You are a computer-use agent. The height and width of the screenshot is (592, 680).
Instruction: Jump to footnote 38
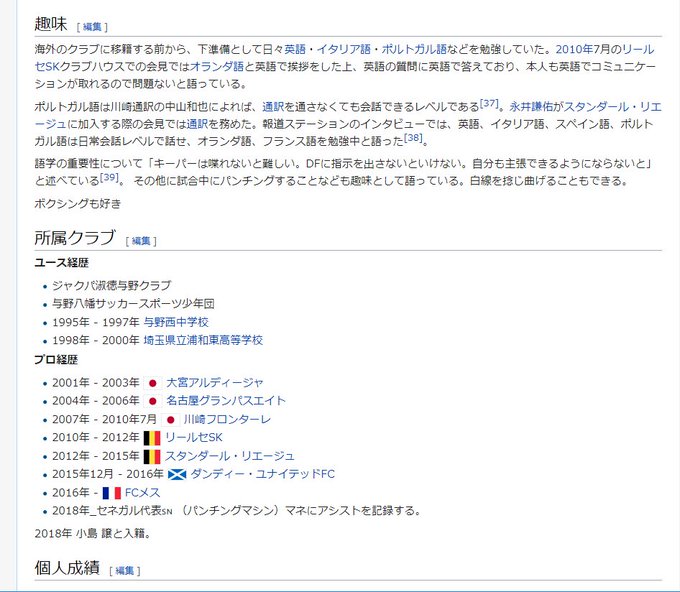[x=413, y=138]
